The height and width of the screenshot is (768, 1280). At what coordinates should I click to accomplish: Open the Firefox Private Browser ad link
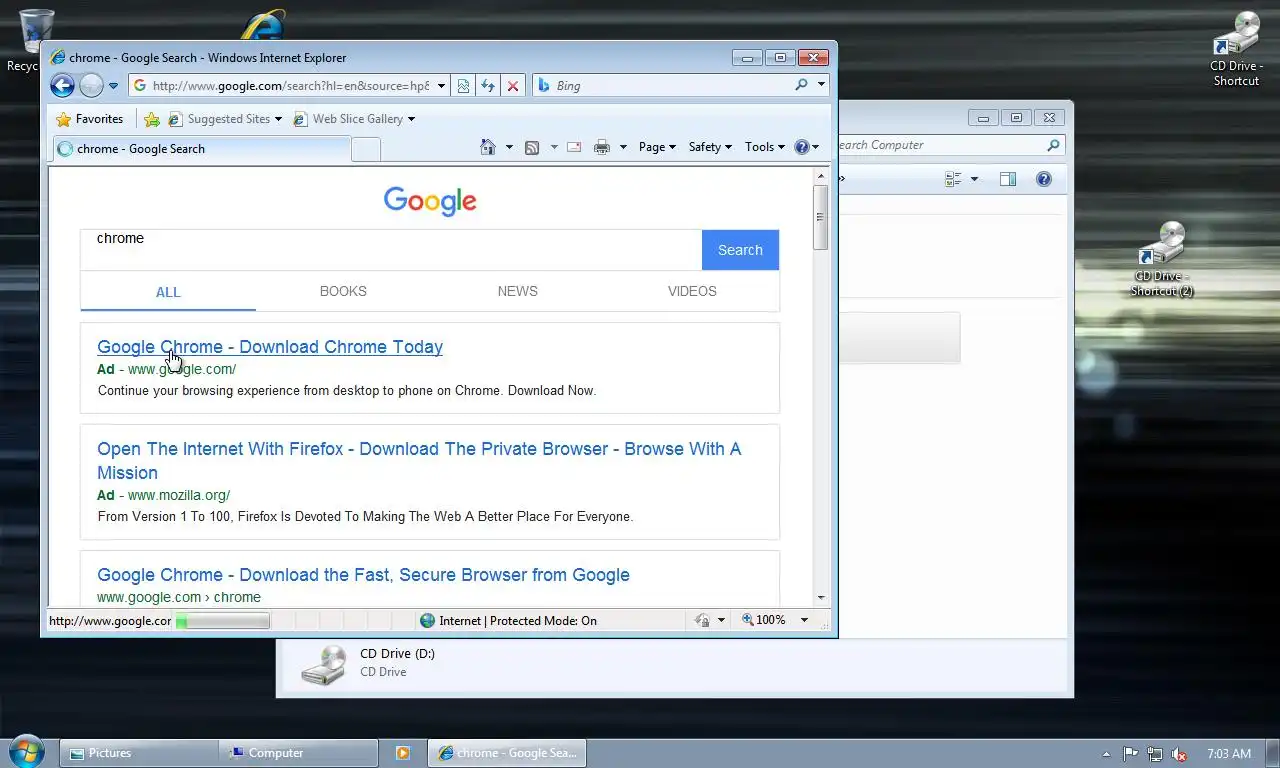pos(419,461)
